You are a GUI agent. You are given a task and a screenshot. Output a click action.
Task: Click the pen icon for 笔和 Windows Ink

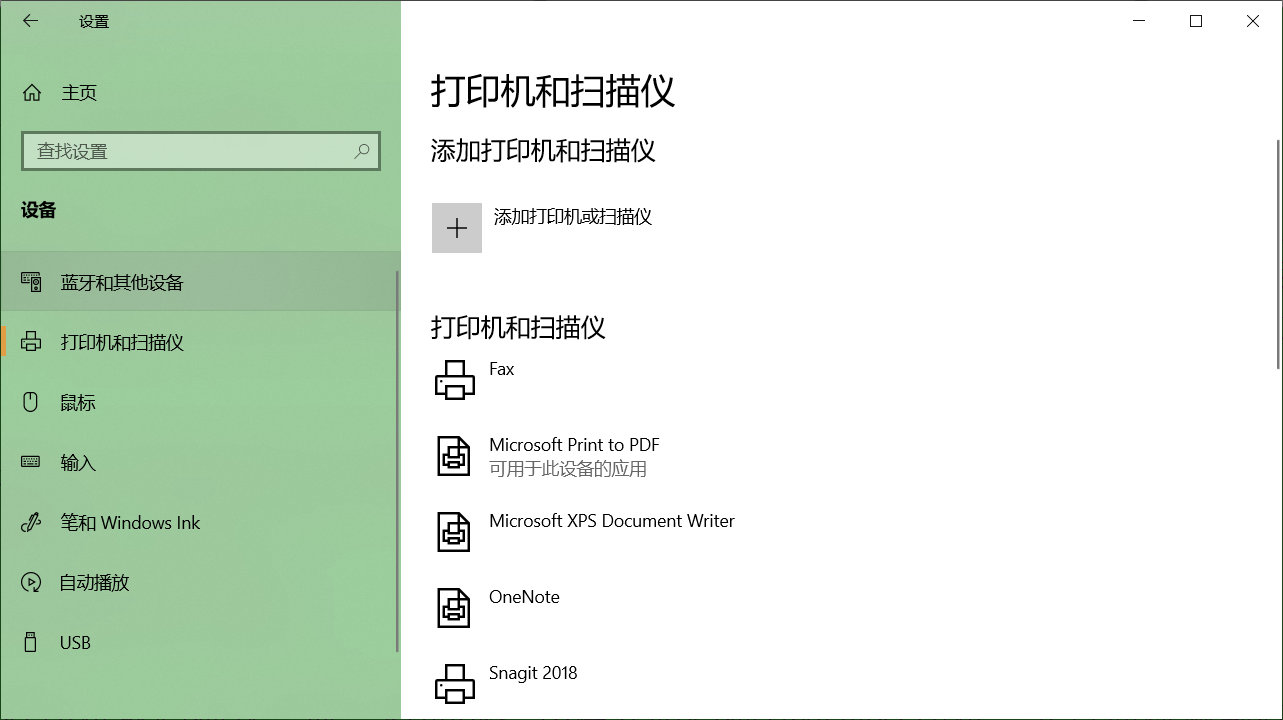(30, 522)
